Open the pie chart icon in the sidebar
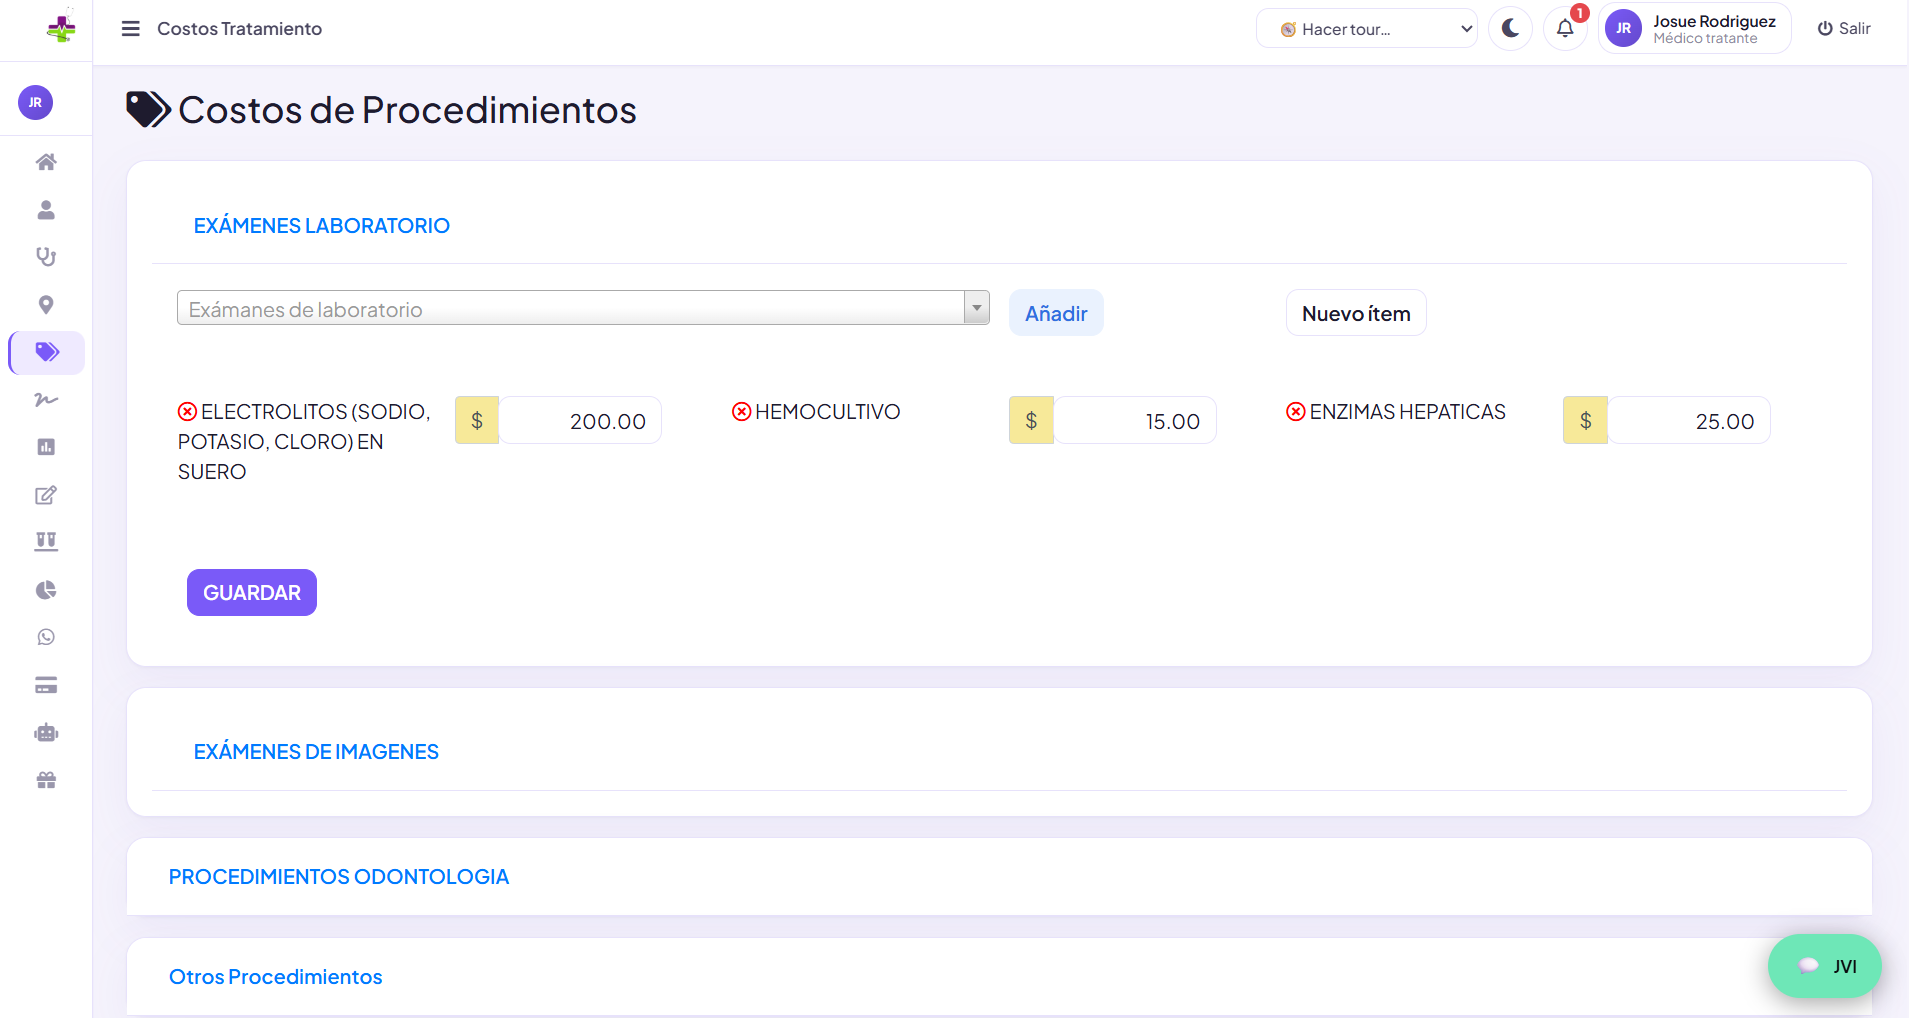 tap(46, 590)
